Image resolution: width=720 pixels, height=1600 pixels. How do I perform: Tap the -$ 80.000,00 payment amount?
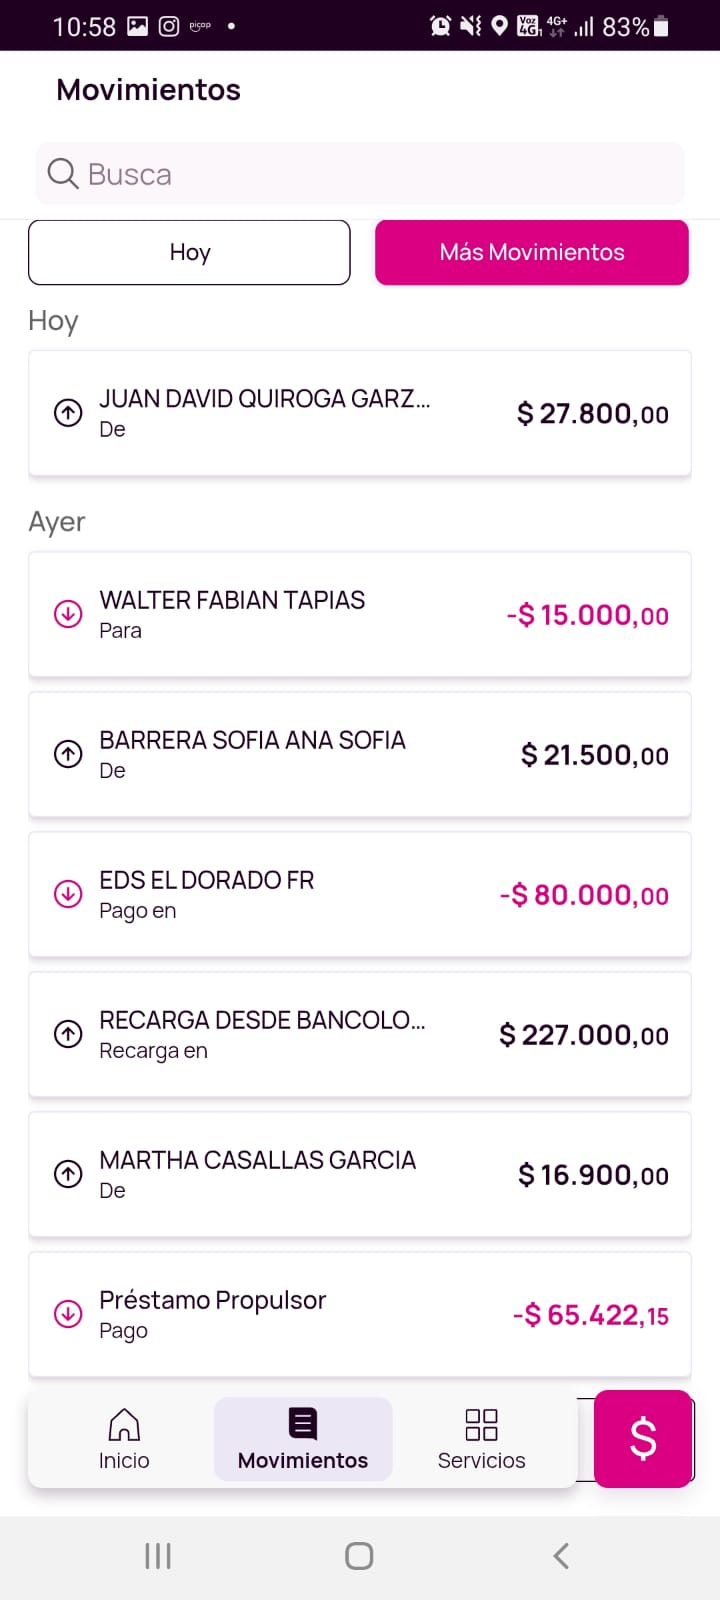tap(584, 895)
